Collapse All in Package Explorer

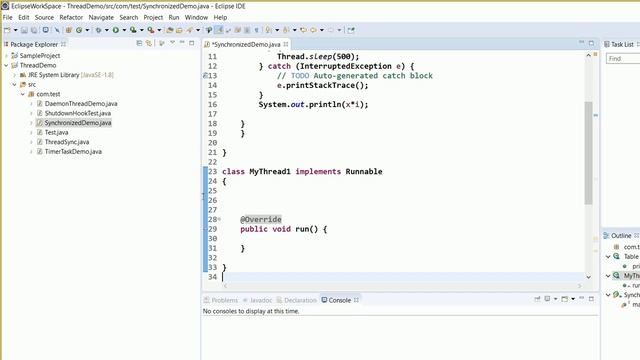(x=139, y=43)
